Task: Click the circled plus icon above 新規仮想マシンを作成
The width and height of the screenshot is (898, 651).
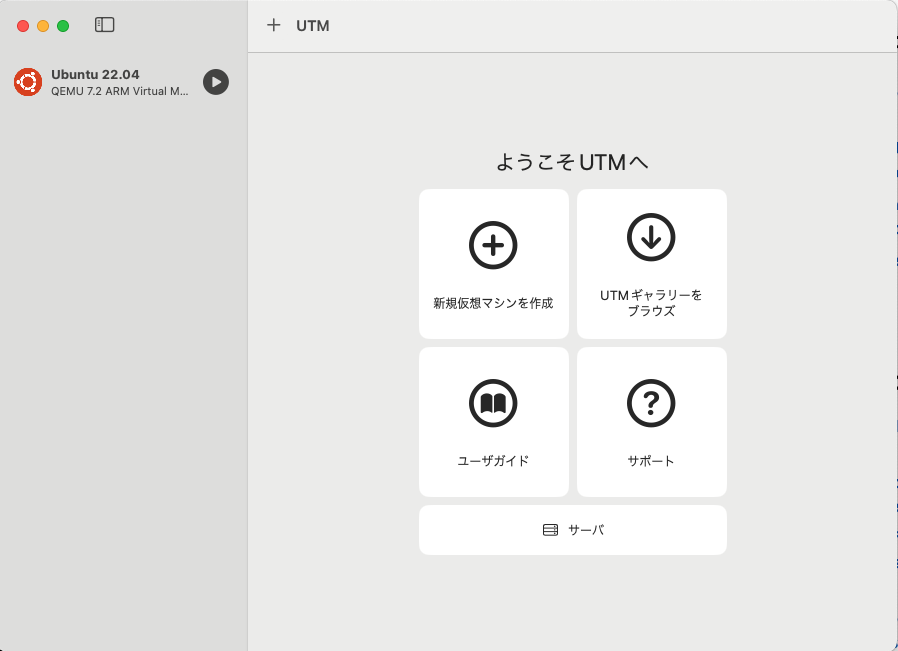Action: [x=493, y=244]
